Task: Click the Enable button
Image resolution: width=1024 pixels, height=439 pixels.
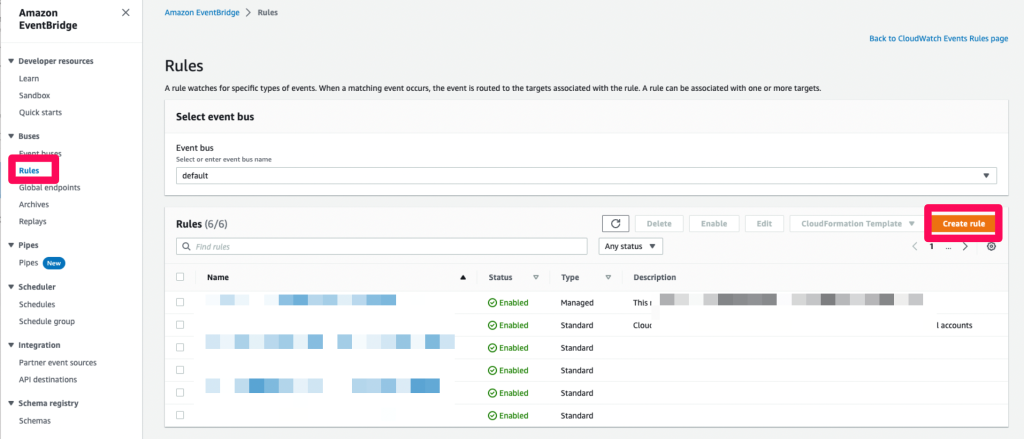Action: tap(714, 223)
